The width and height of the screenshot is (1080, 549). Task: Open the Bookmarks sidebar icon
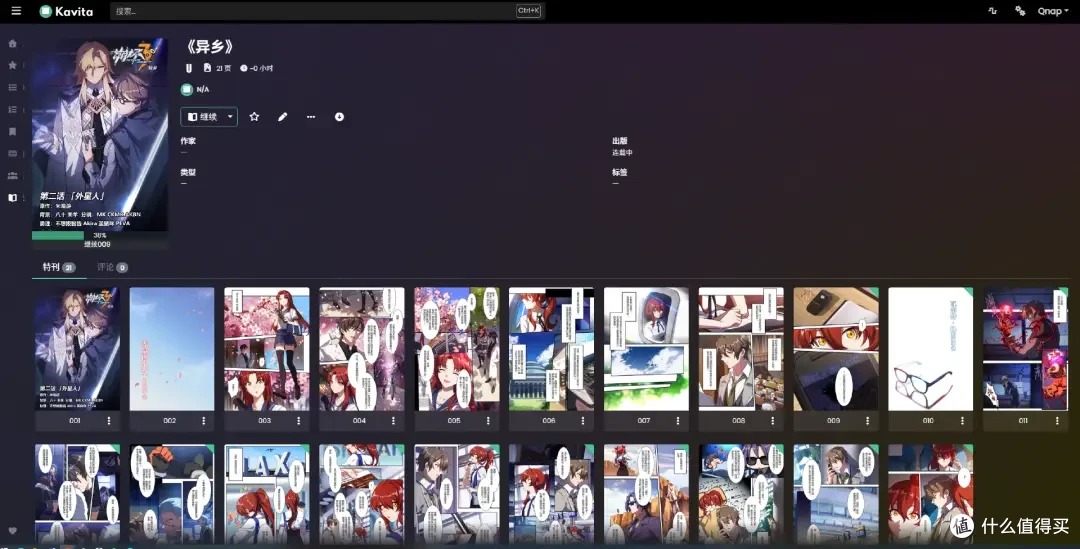(x=12, y=132)
